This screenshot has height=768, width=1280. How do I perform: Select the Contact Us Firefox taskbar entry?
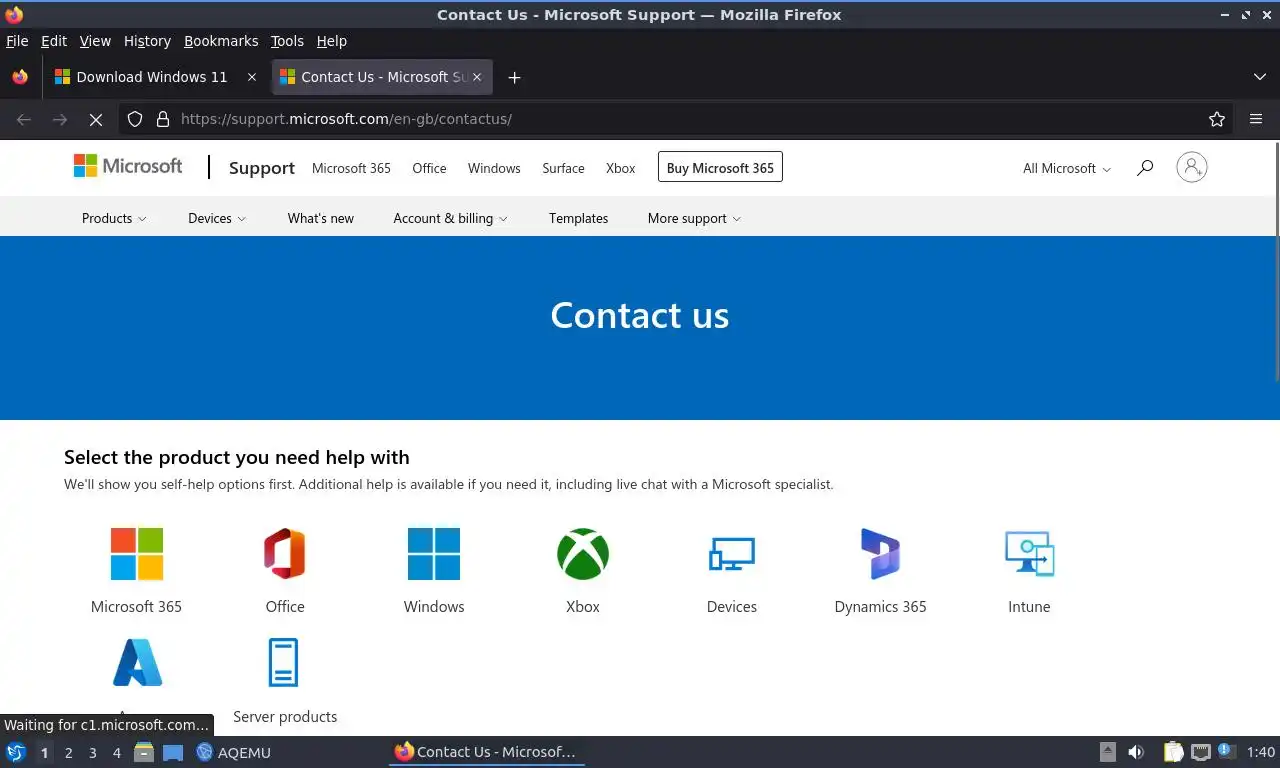[486, 752]
